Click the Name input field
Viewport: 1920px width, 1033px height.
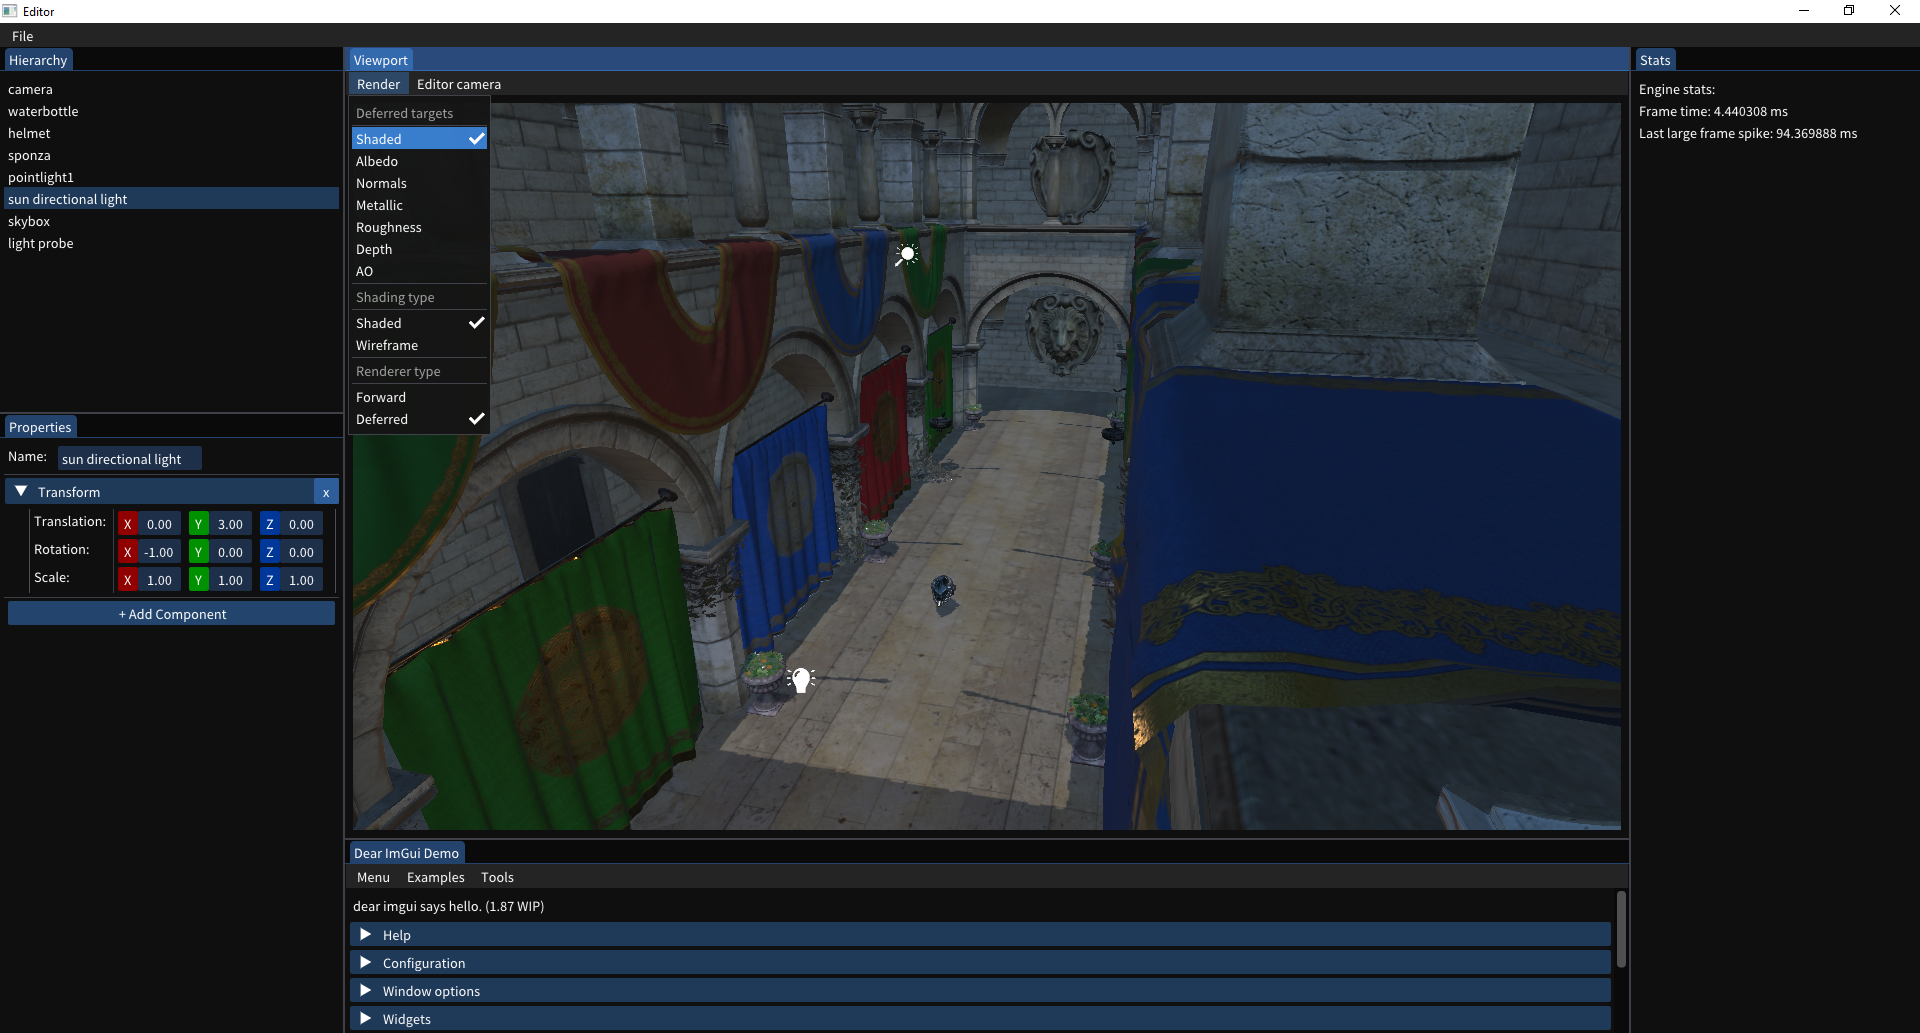[x=130, y=459]
